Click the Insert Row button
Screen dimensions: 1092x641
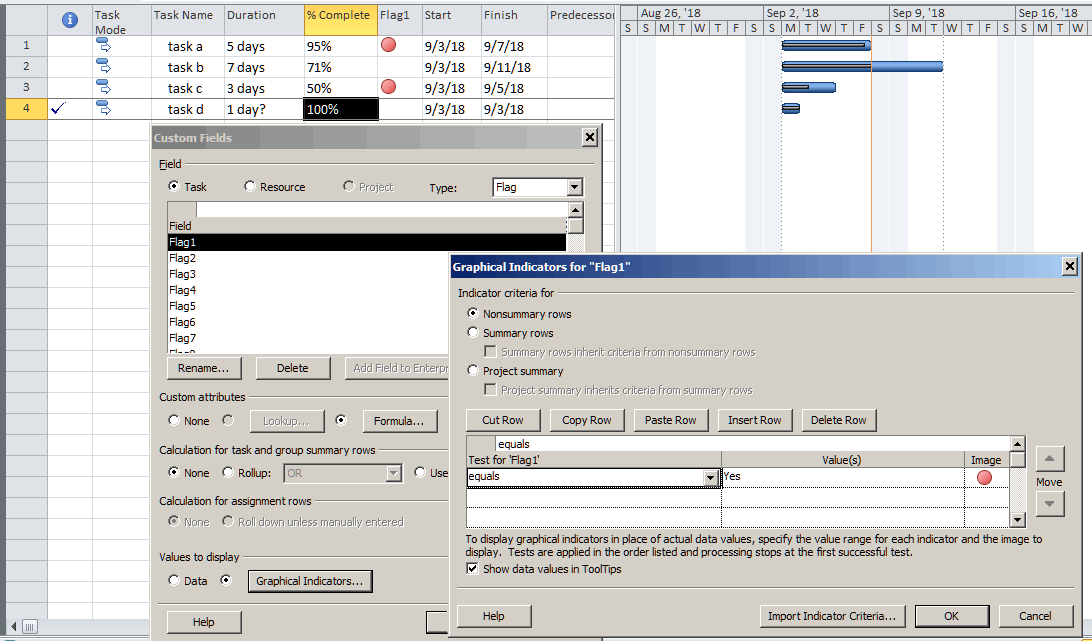pos(755,420)
